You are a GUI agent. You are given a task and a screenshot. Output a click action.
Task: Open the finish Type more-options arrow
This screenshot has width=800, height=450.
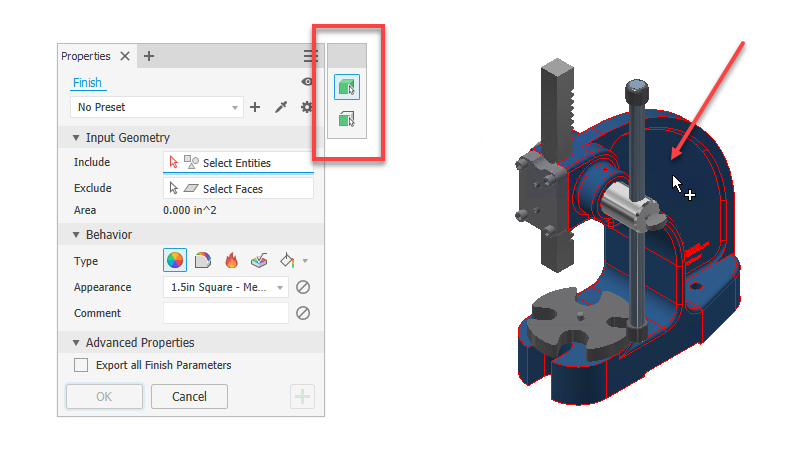pos(305,261)
